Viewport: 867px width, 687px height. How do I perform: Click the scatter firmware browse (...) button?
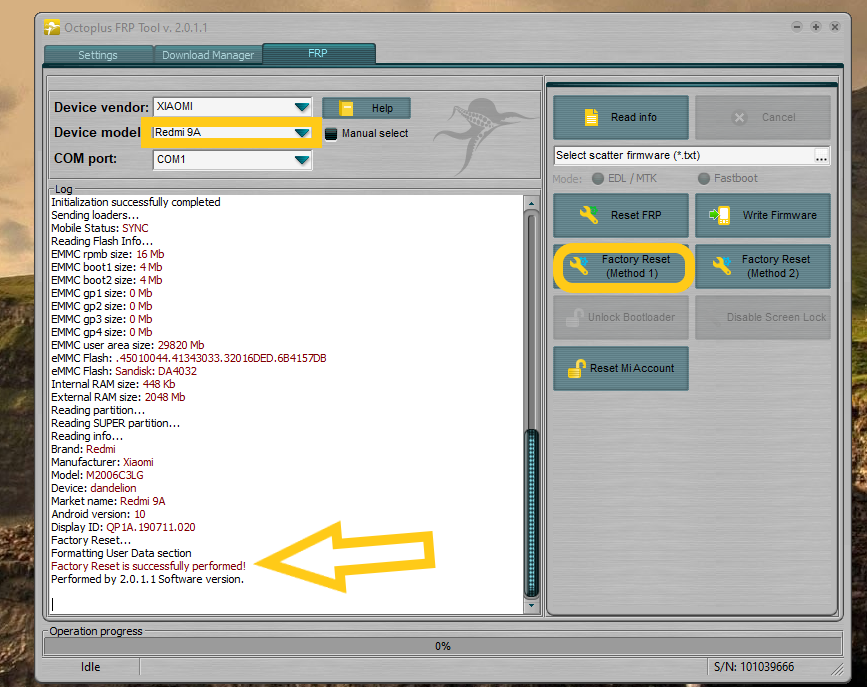tap(821, 156)
